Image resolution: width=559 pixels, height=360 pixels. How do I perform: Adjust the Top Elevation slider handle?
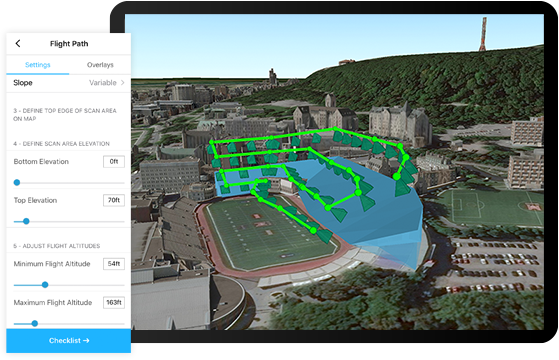coord(26,221)
